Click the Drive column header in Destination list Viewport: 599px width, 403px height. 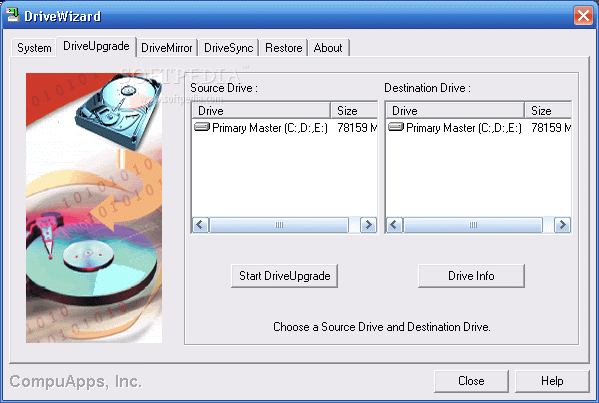(455, 110)
